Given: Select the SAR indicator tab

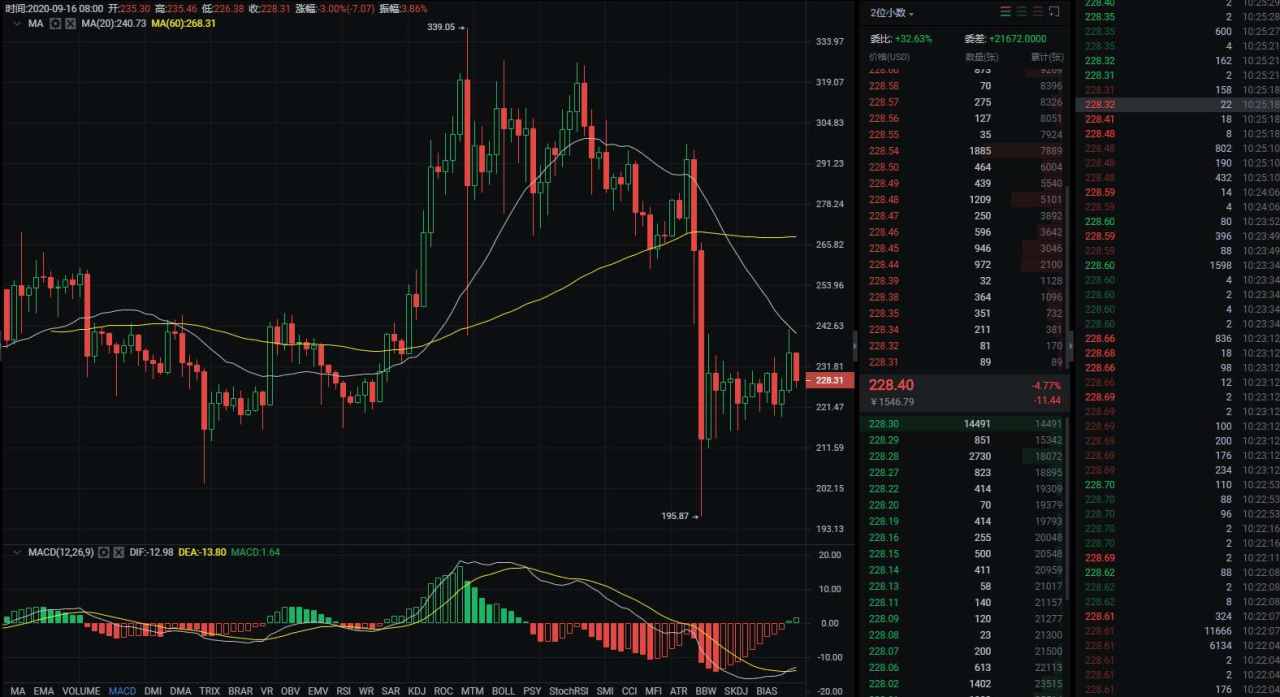Looking at the screenshot, I should coord(391,691).
